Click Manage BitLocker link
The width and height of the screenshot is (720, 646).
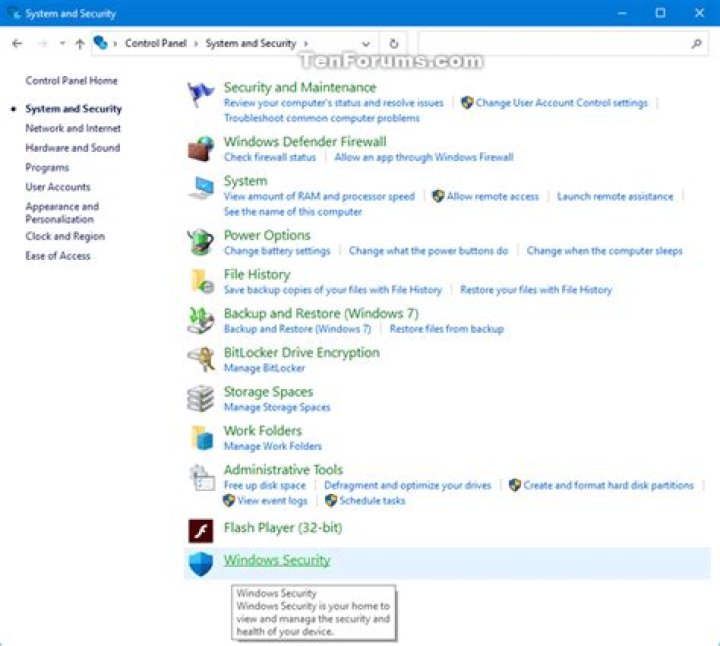(264, 368)
